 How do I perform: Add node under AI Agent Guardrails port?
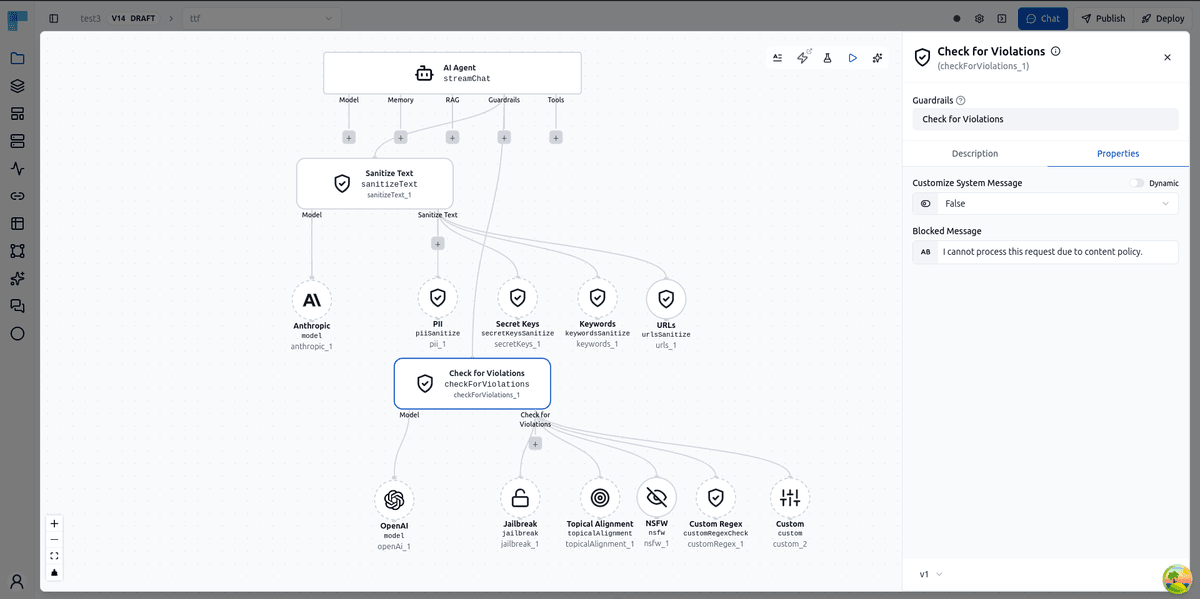(504, 137)
